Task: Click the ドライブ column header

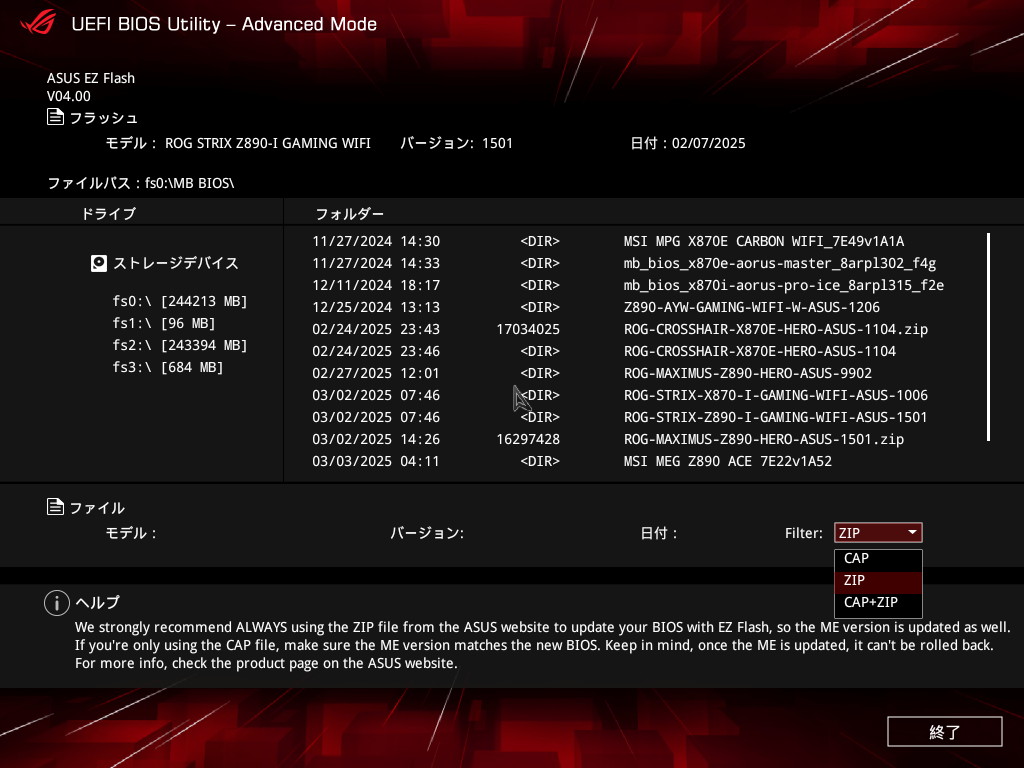Action: pyautogui.click(x=108, y=214)
